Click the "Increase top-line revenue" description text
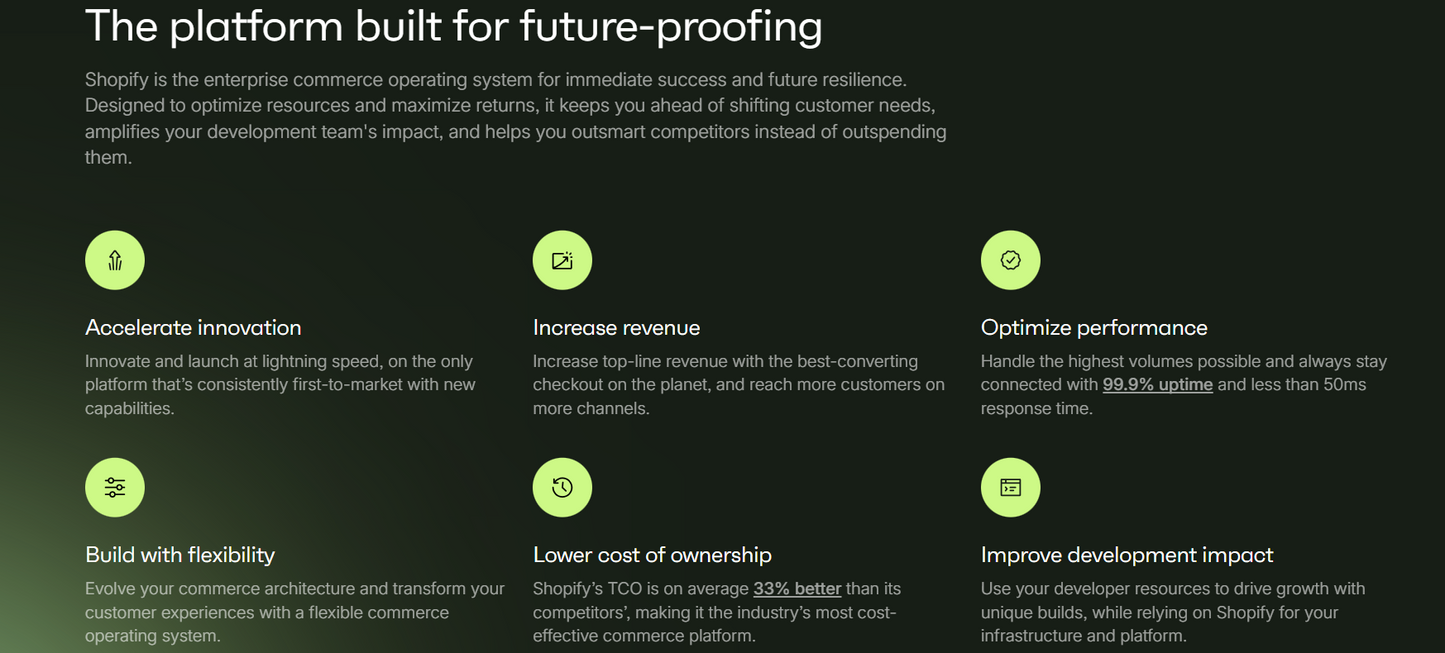This screenshot has height=653, width=1445. pyautogui.click(x=738, y=385)
